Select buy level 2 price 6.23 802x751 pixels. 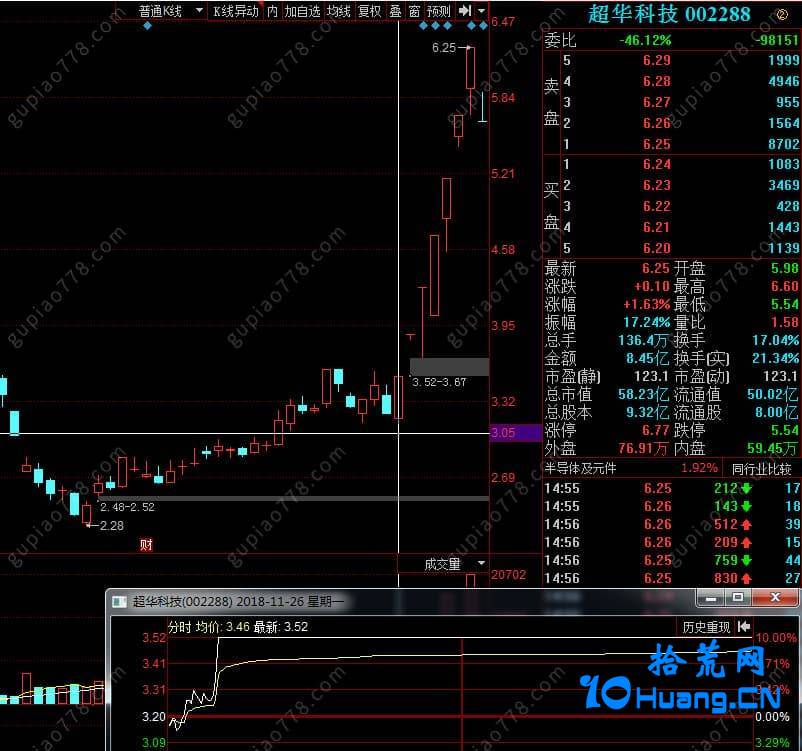tap(657, 185)
